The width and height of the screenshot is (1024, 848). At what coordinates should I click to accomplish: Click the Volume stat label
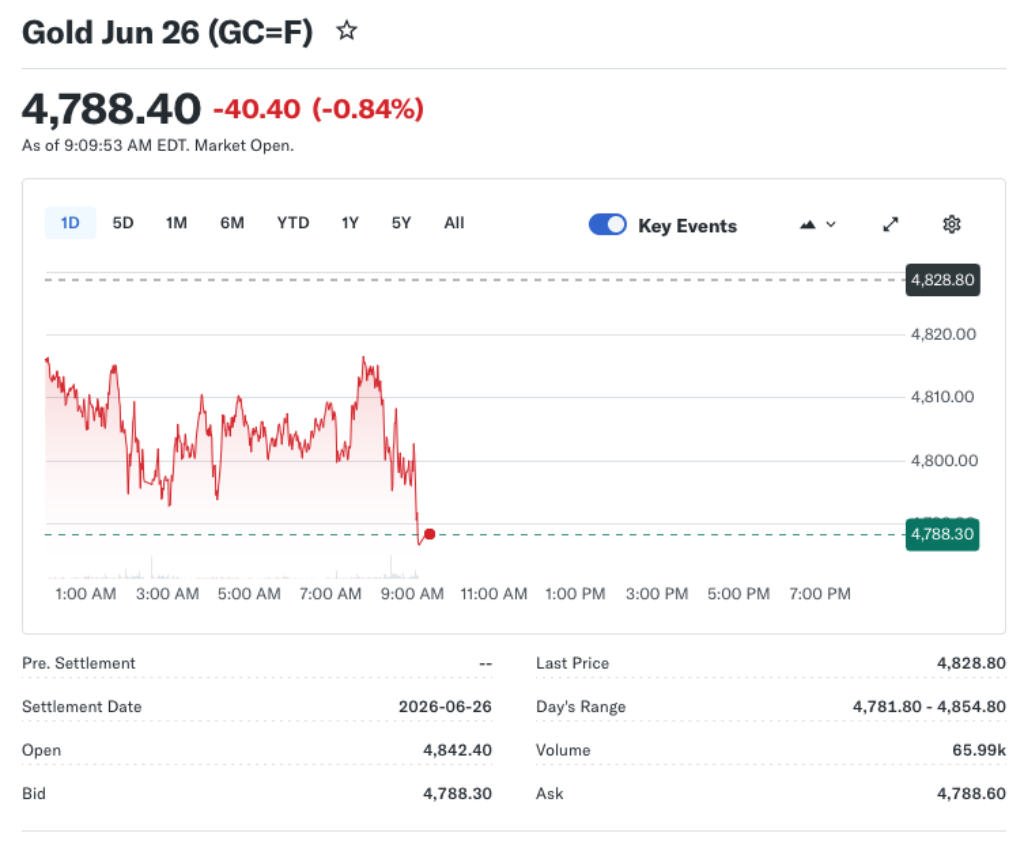tap(564, 750)
